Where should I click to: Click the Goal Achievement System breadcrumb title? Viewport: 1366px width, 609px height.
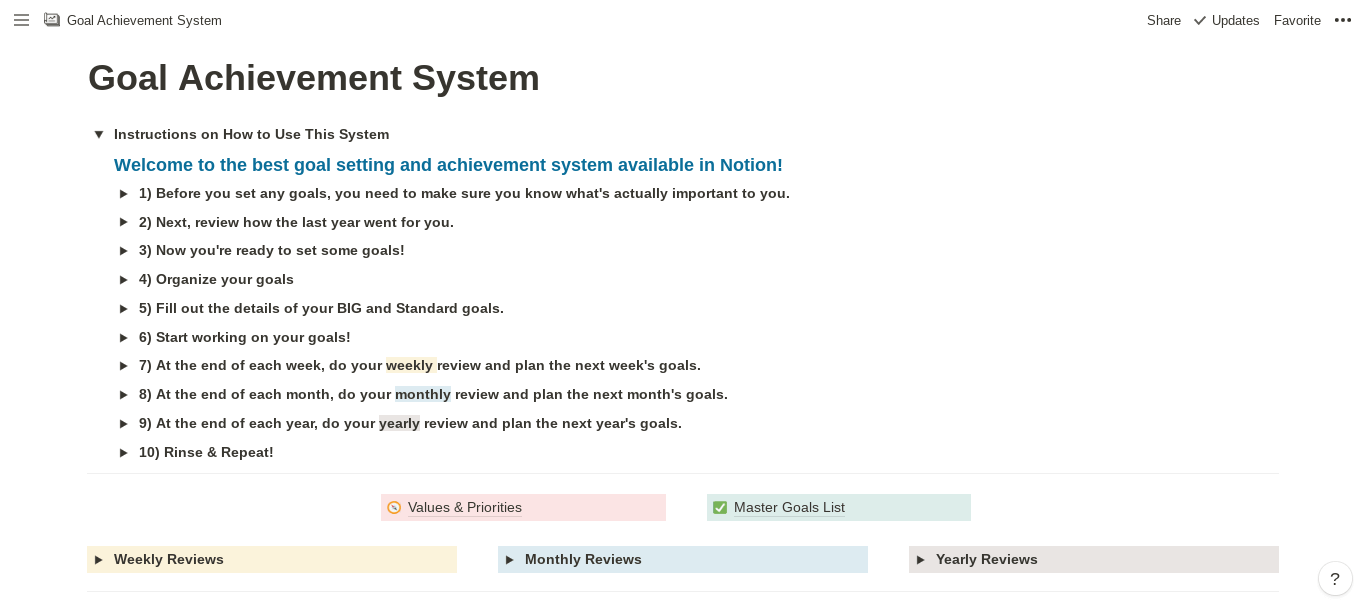pos(144,20)
